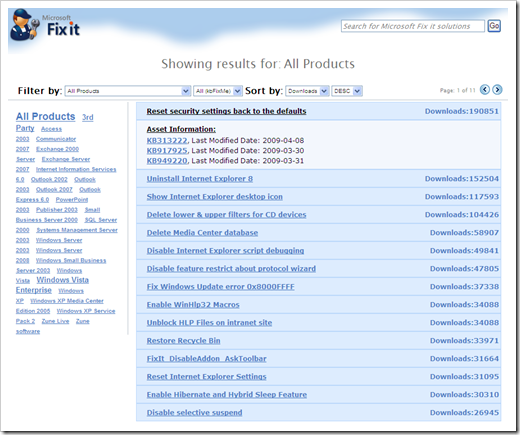This screenshot has height=435, width=520.
Task: Open Delete lower & upper filters fix
Action: [x=226, y=215]
